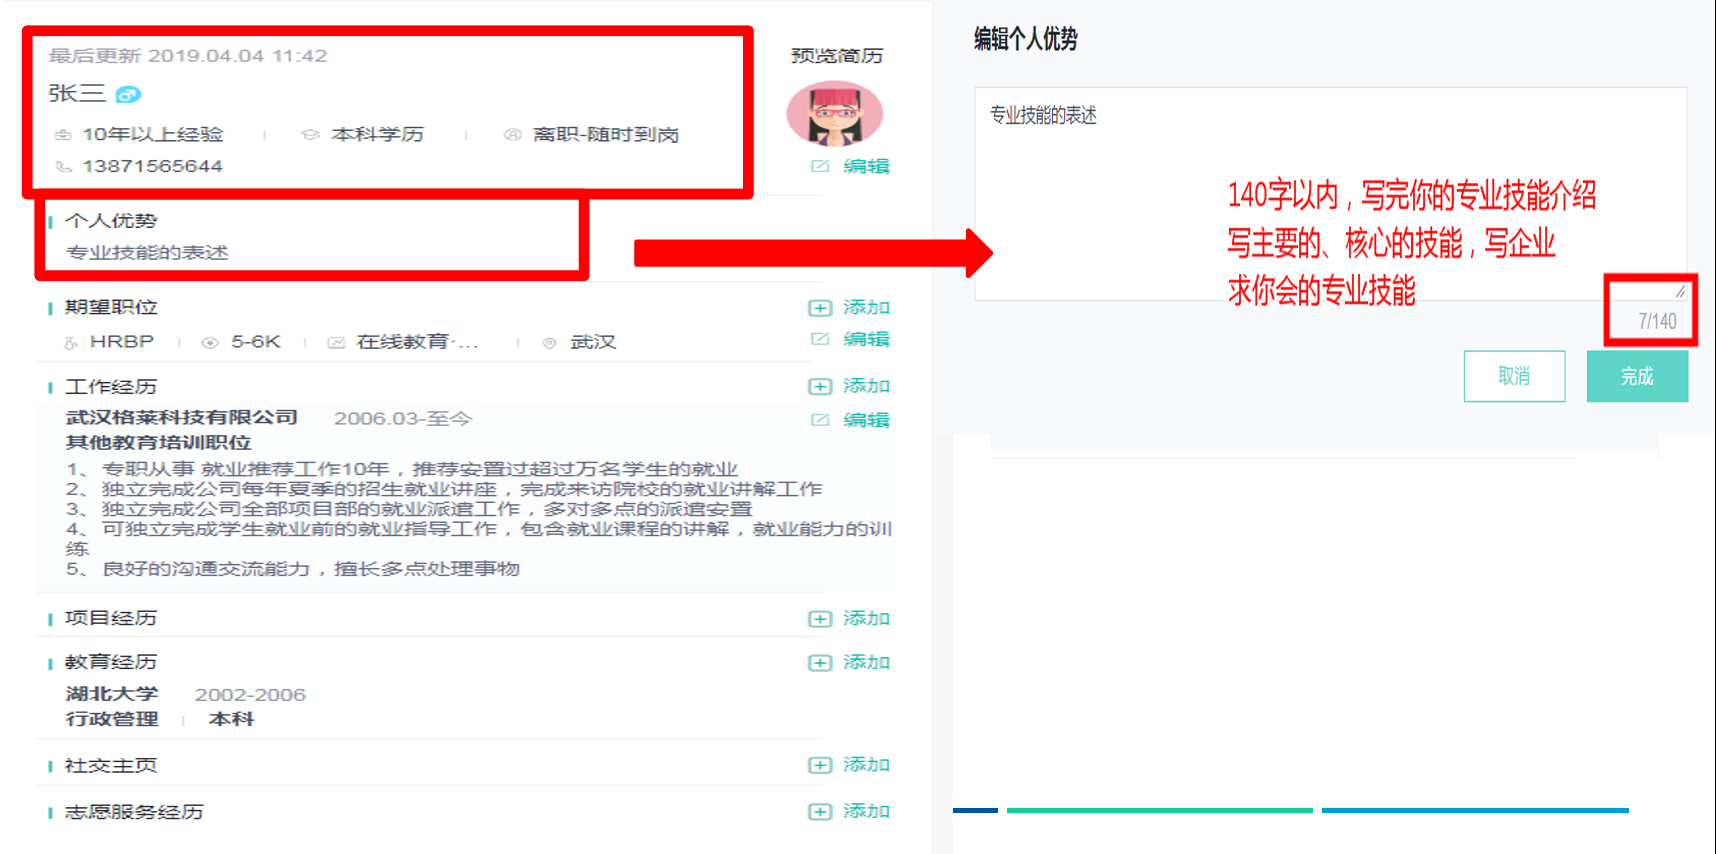The width and height of the screenshot is (1716, 854).
Task: Click the edit pencil icon under profile avatar
Action: (x=820, y=166)
